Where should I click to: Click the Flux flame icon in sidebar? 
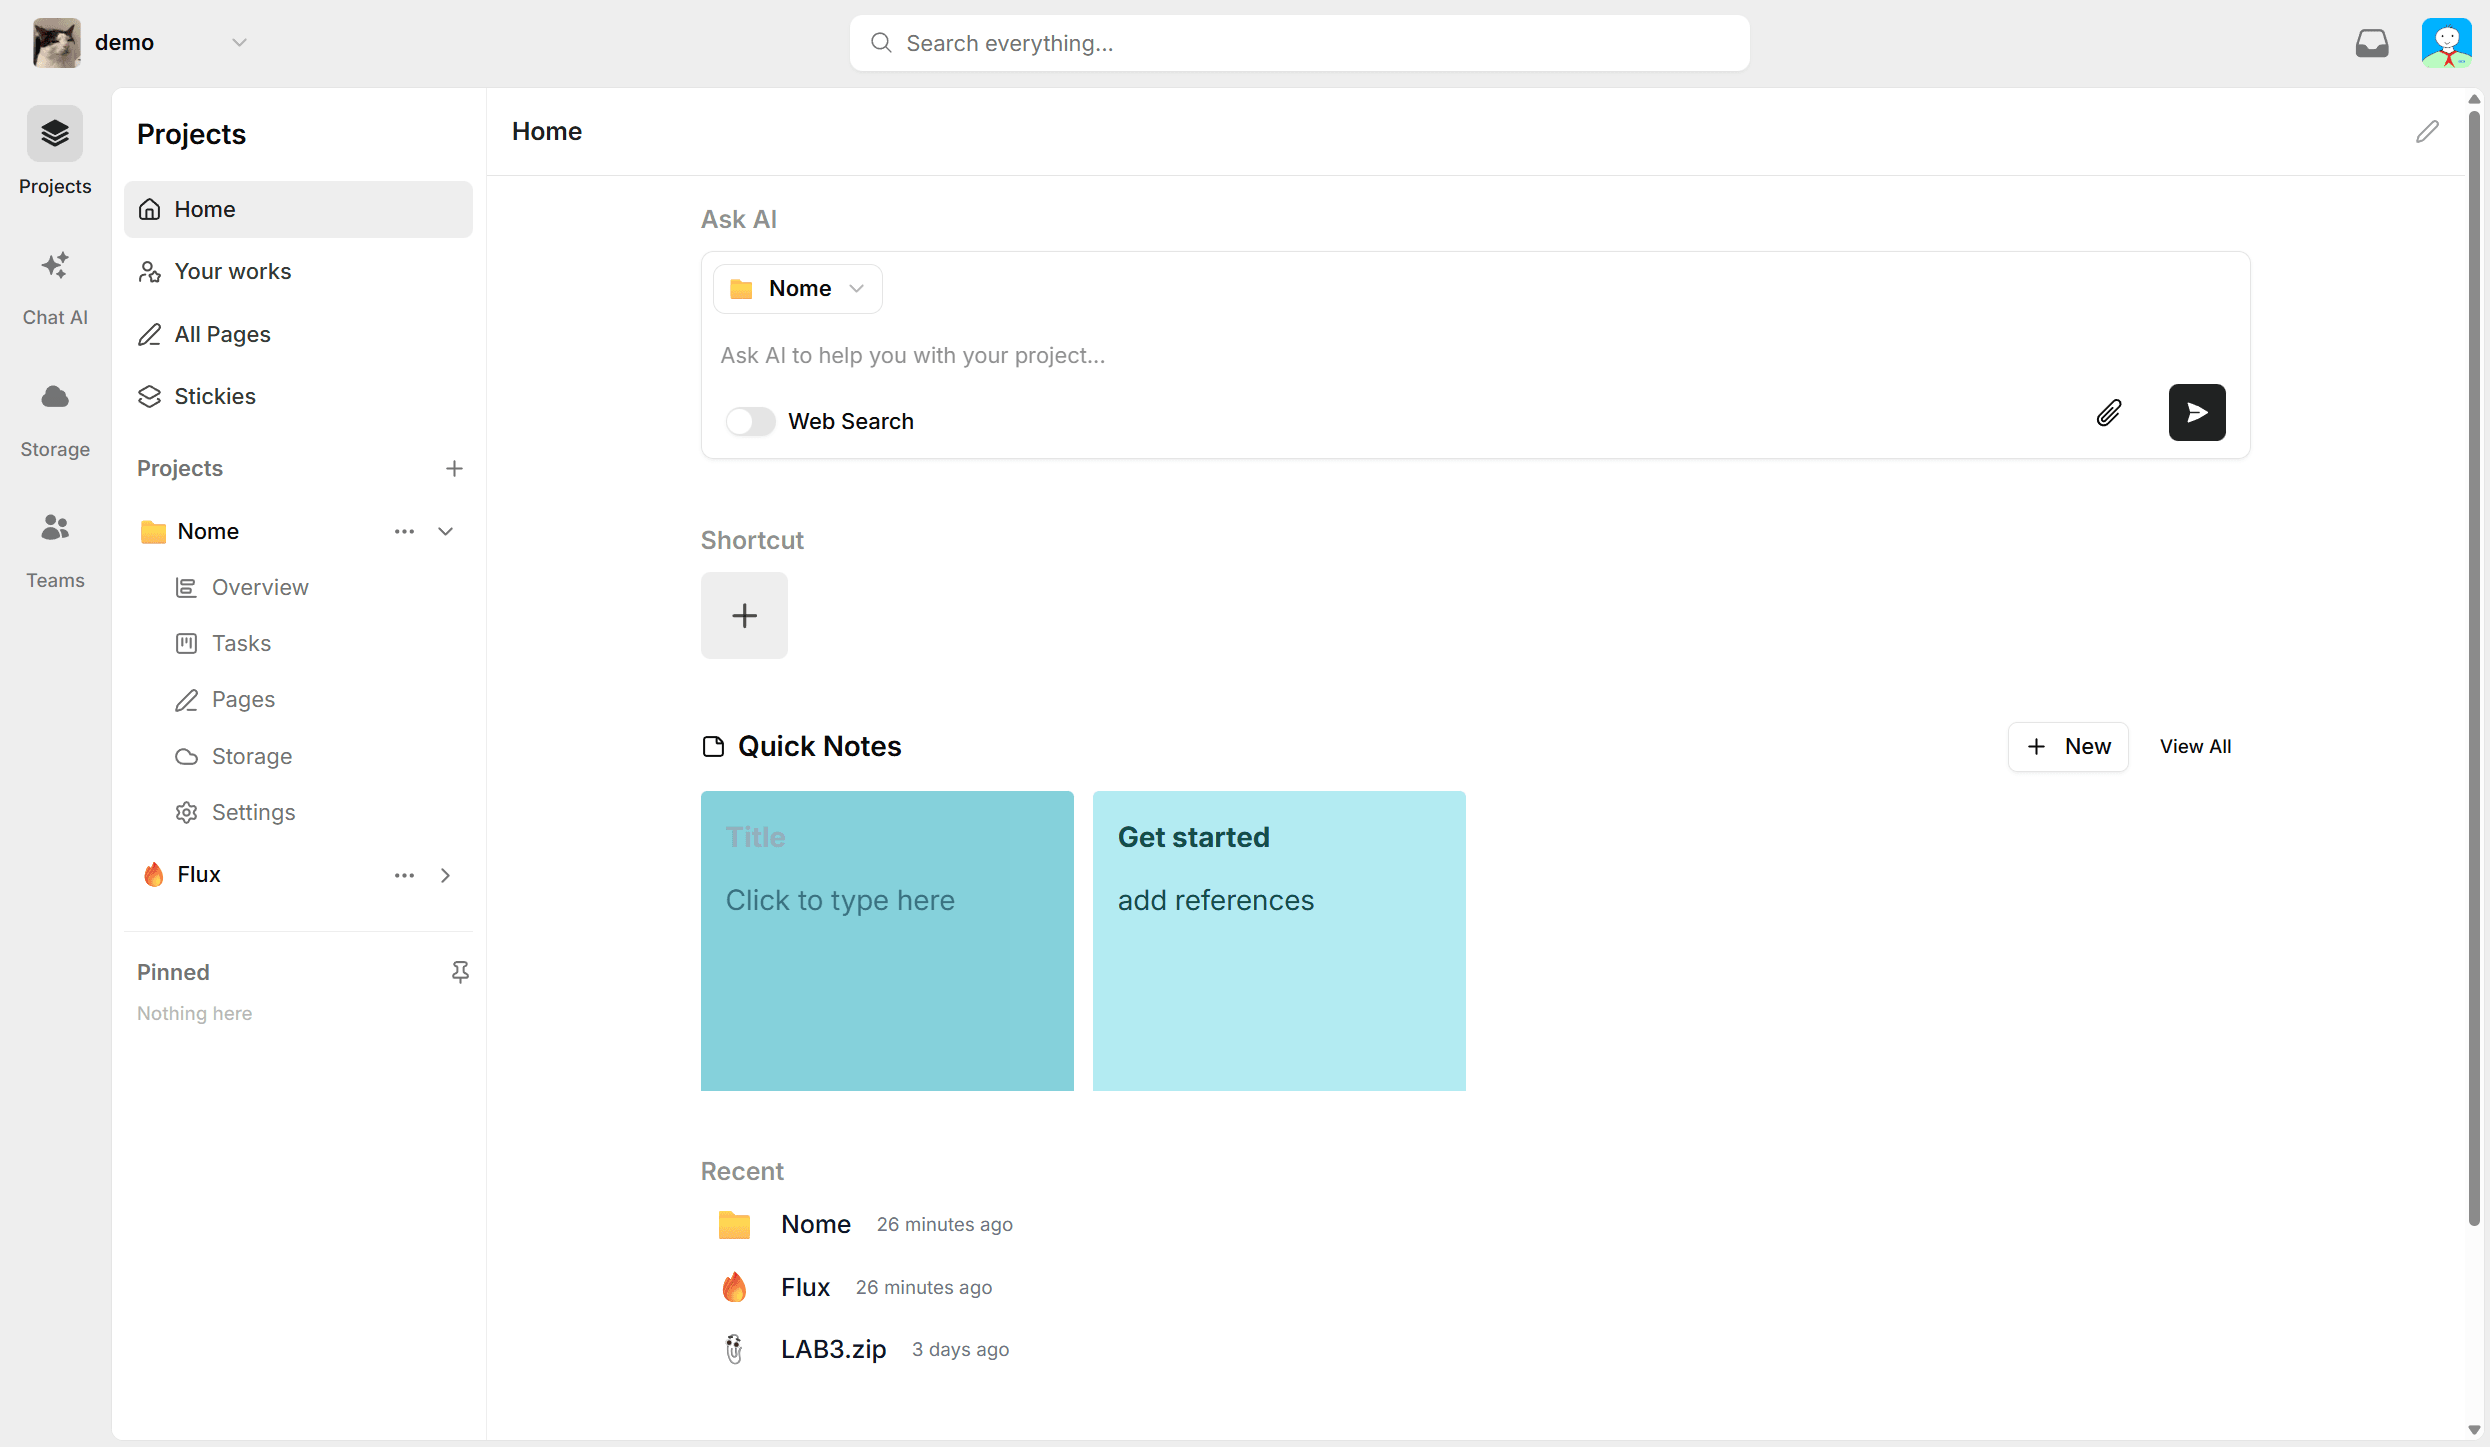[x=153, y=875]
